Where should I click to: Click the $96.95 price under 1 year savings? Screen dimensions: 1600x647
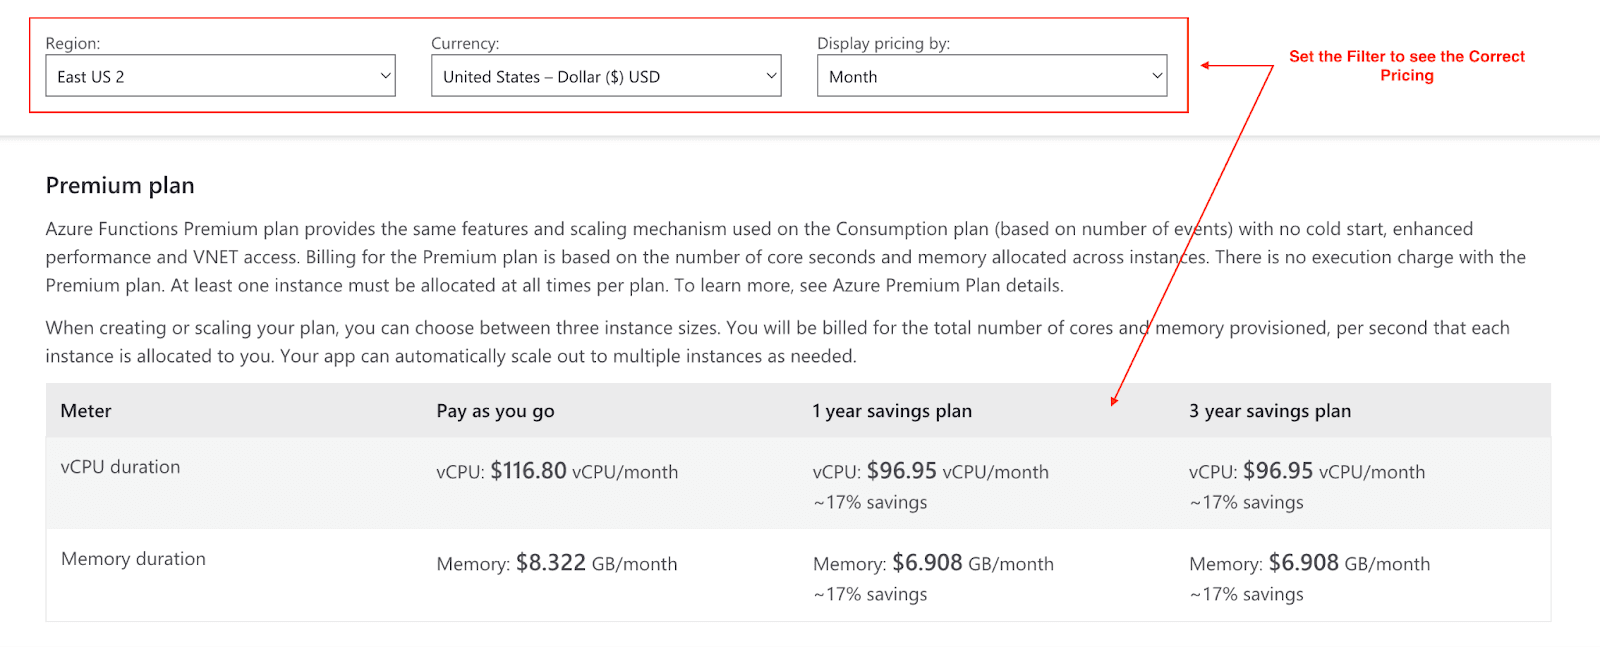coord(902,471)
